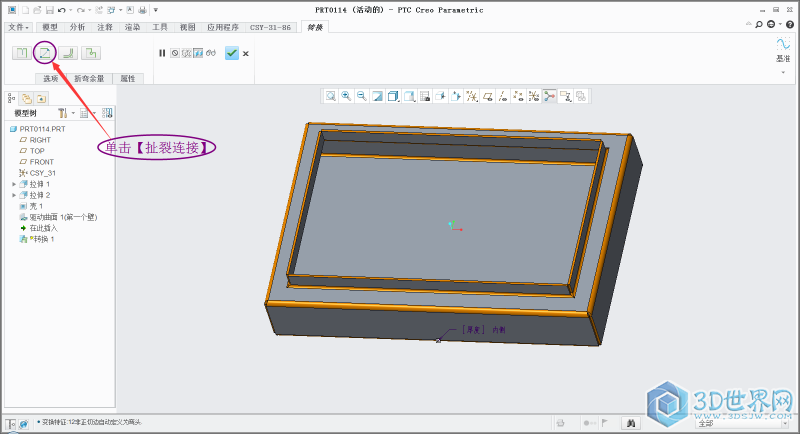Click the New file icon in quick access
800x434 pixels.
coord(25,10)
